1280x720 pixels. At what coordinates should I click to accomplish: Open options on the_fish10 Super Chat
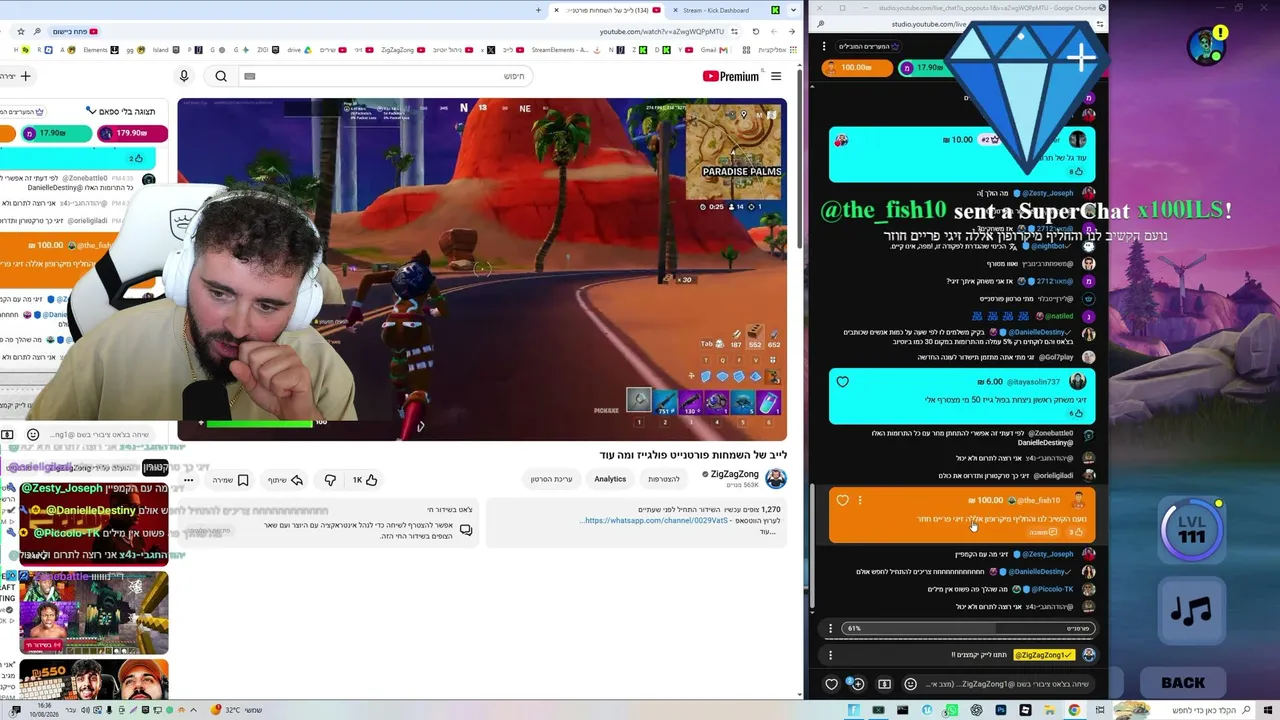click(x=859, y=500)
